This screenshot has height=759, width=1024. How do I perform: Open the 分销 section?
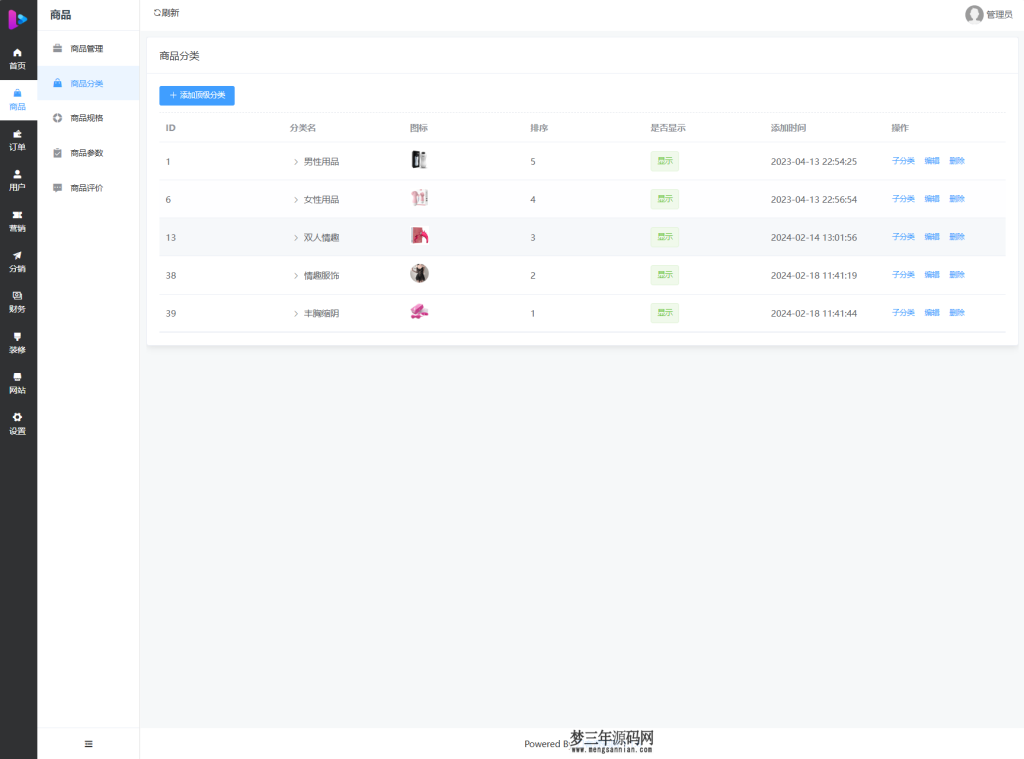pyautogui.click(x=18, y=262)
